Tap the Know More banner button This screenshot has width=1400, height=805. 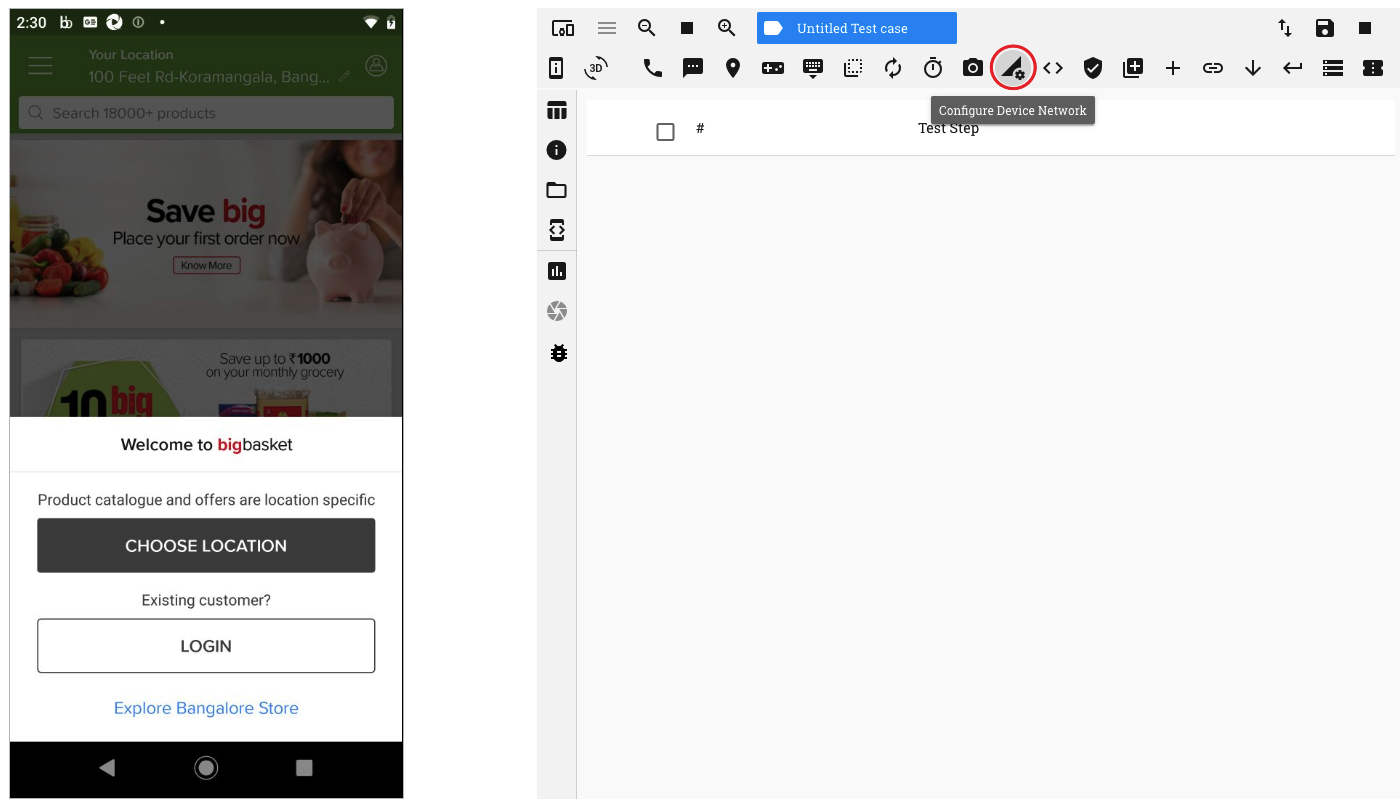[x=206, y=266]
